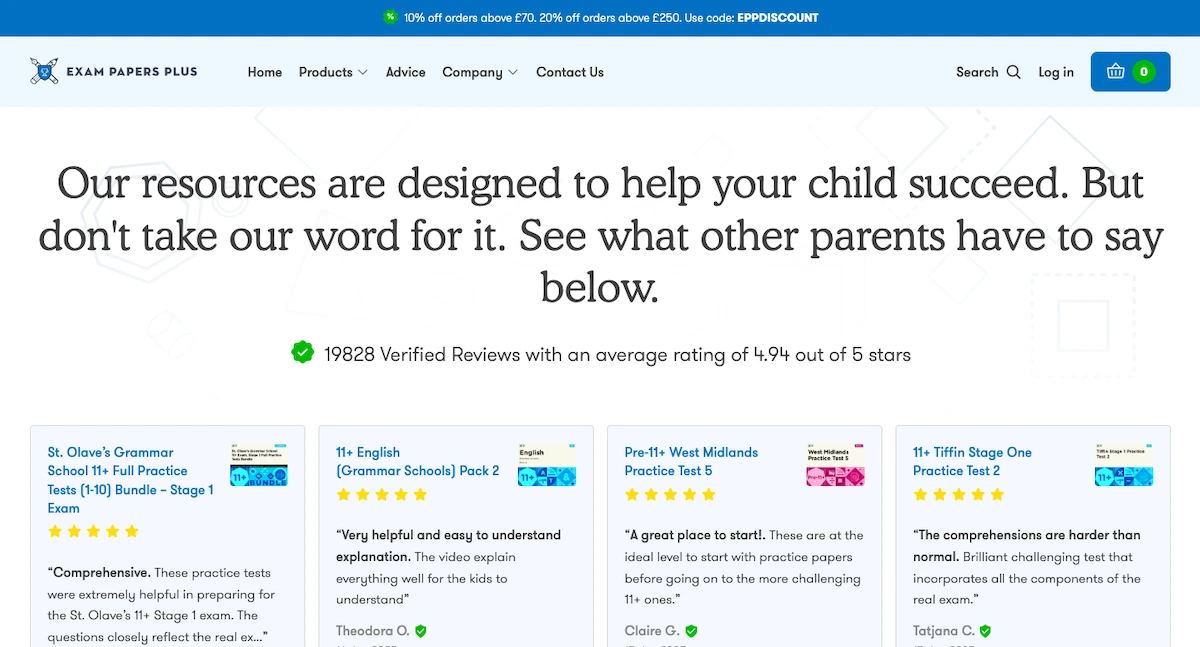Expand the Company dropdown menu
The height and width of the screenshot is (647, 1200).
point(480,72)
